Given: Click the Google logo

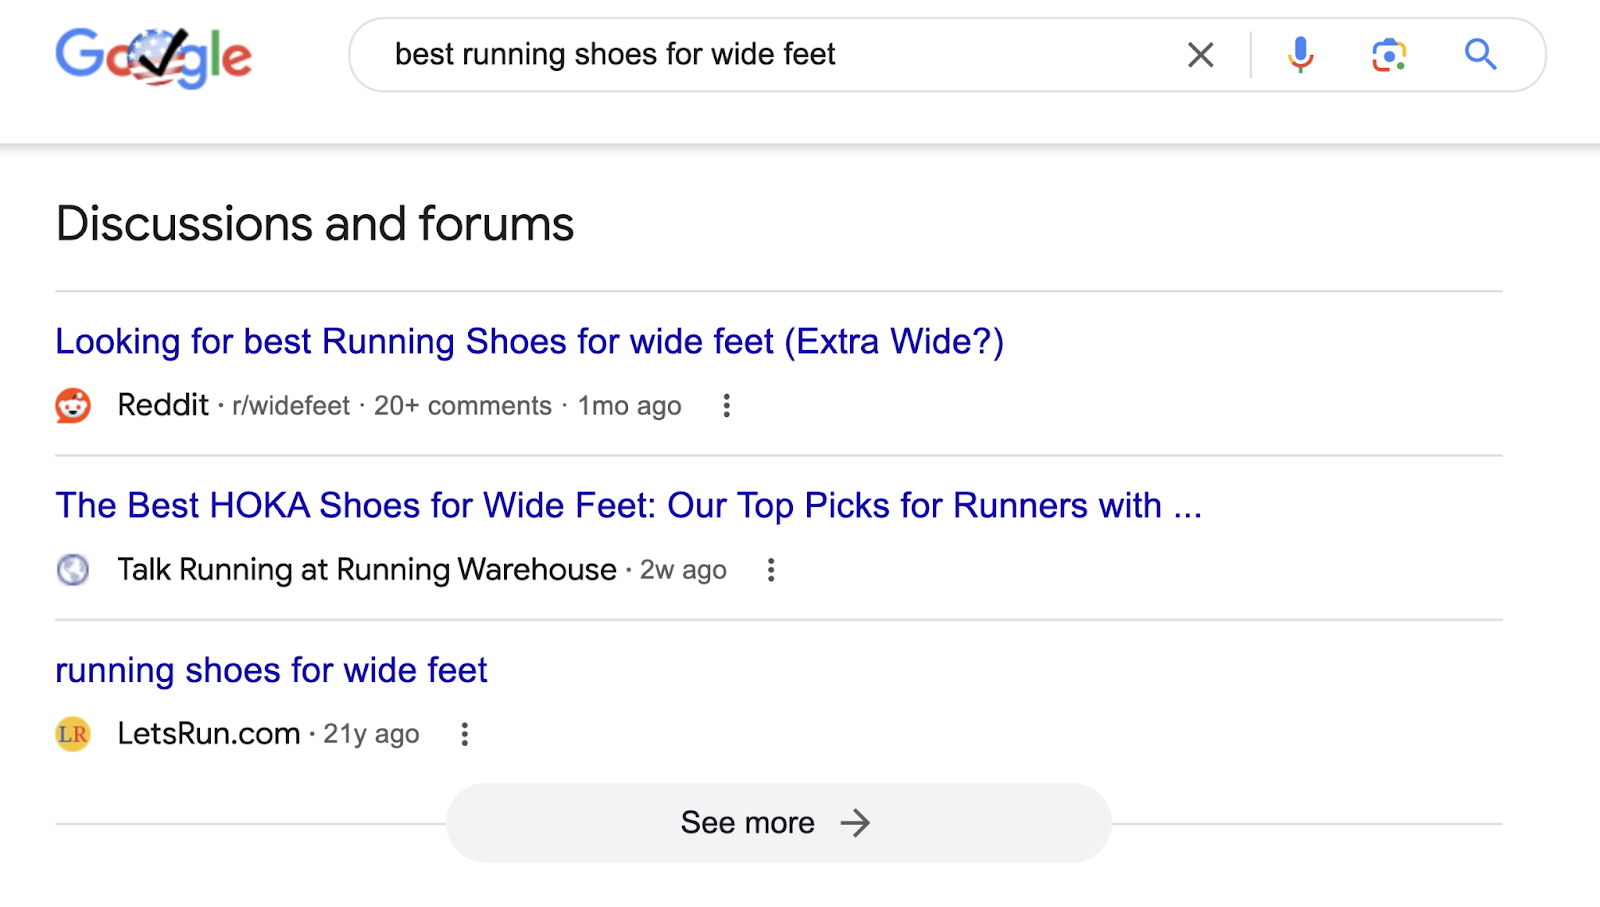Looking at the screenshot, I should click(153, 56).
